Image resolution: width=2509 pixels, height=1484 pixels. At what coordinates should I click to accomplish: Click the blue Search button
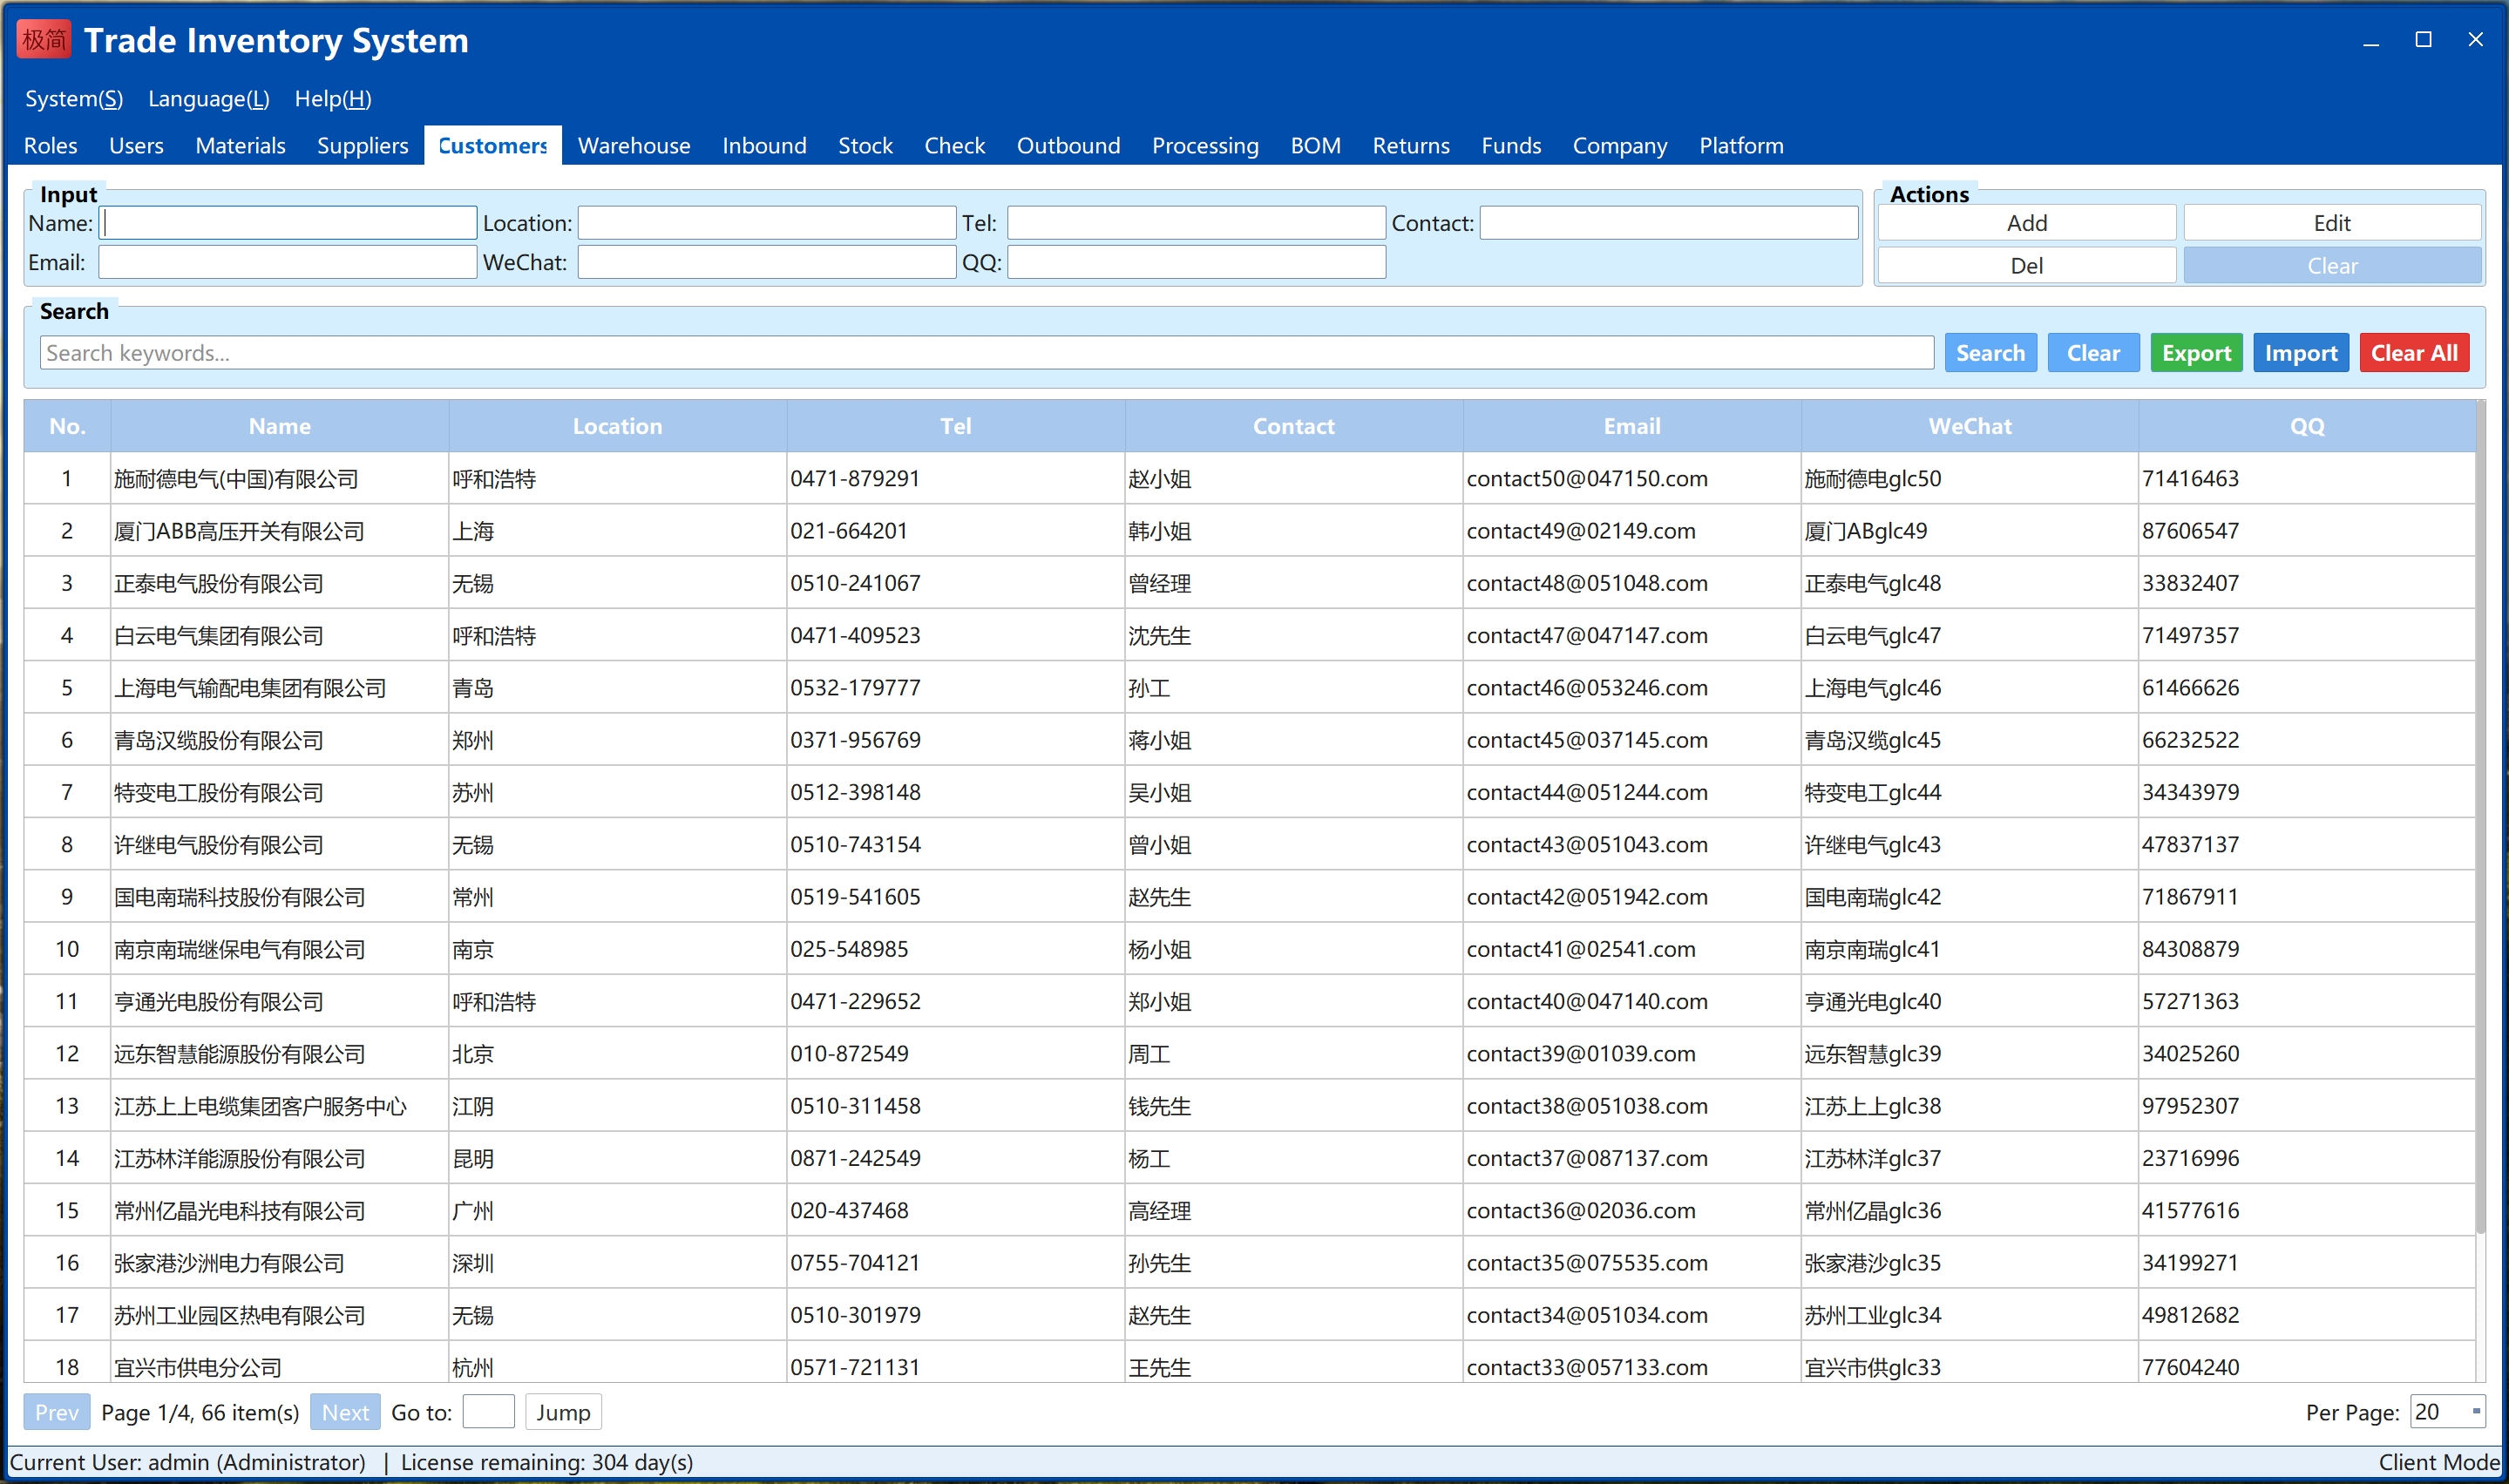point(1990,353)
